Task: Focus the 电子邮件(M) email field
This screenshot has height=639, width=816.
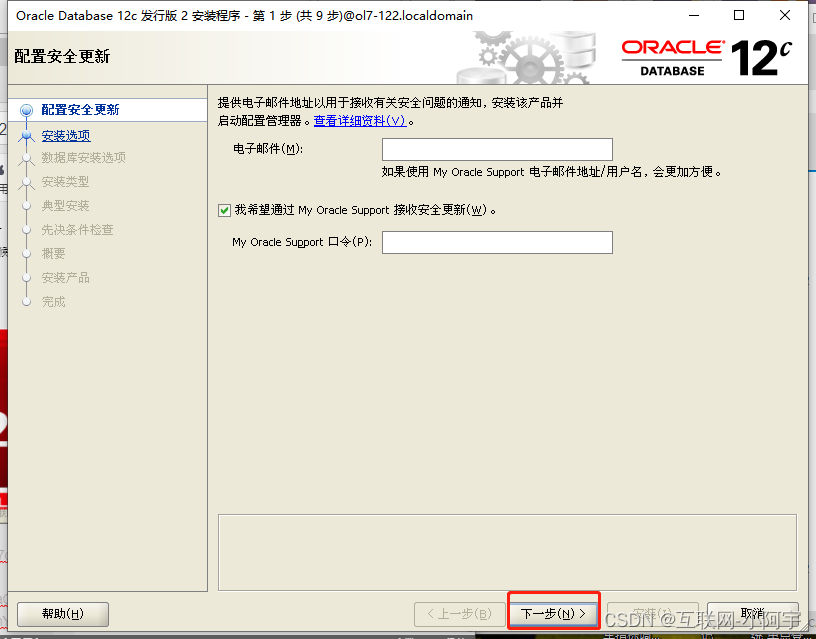Action: click(x=497, y=149)
